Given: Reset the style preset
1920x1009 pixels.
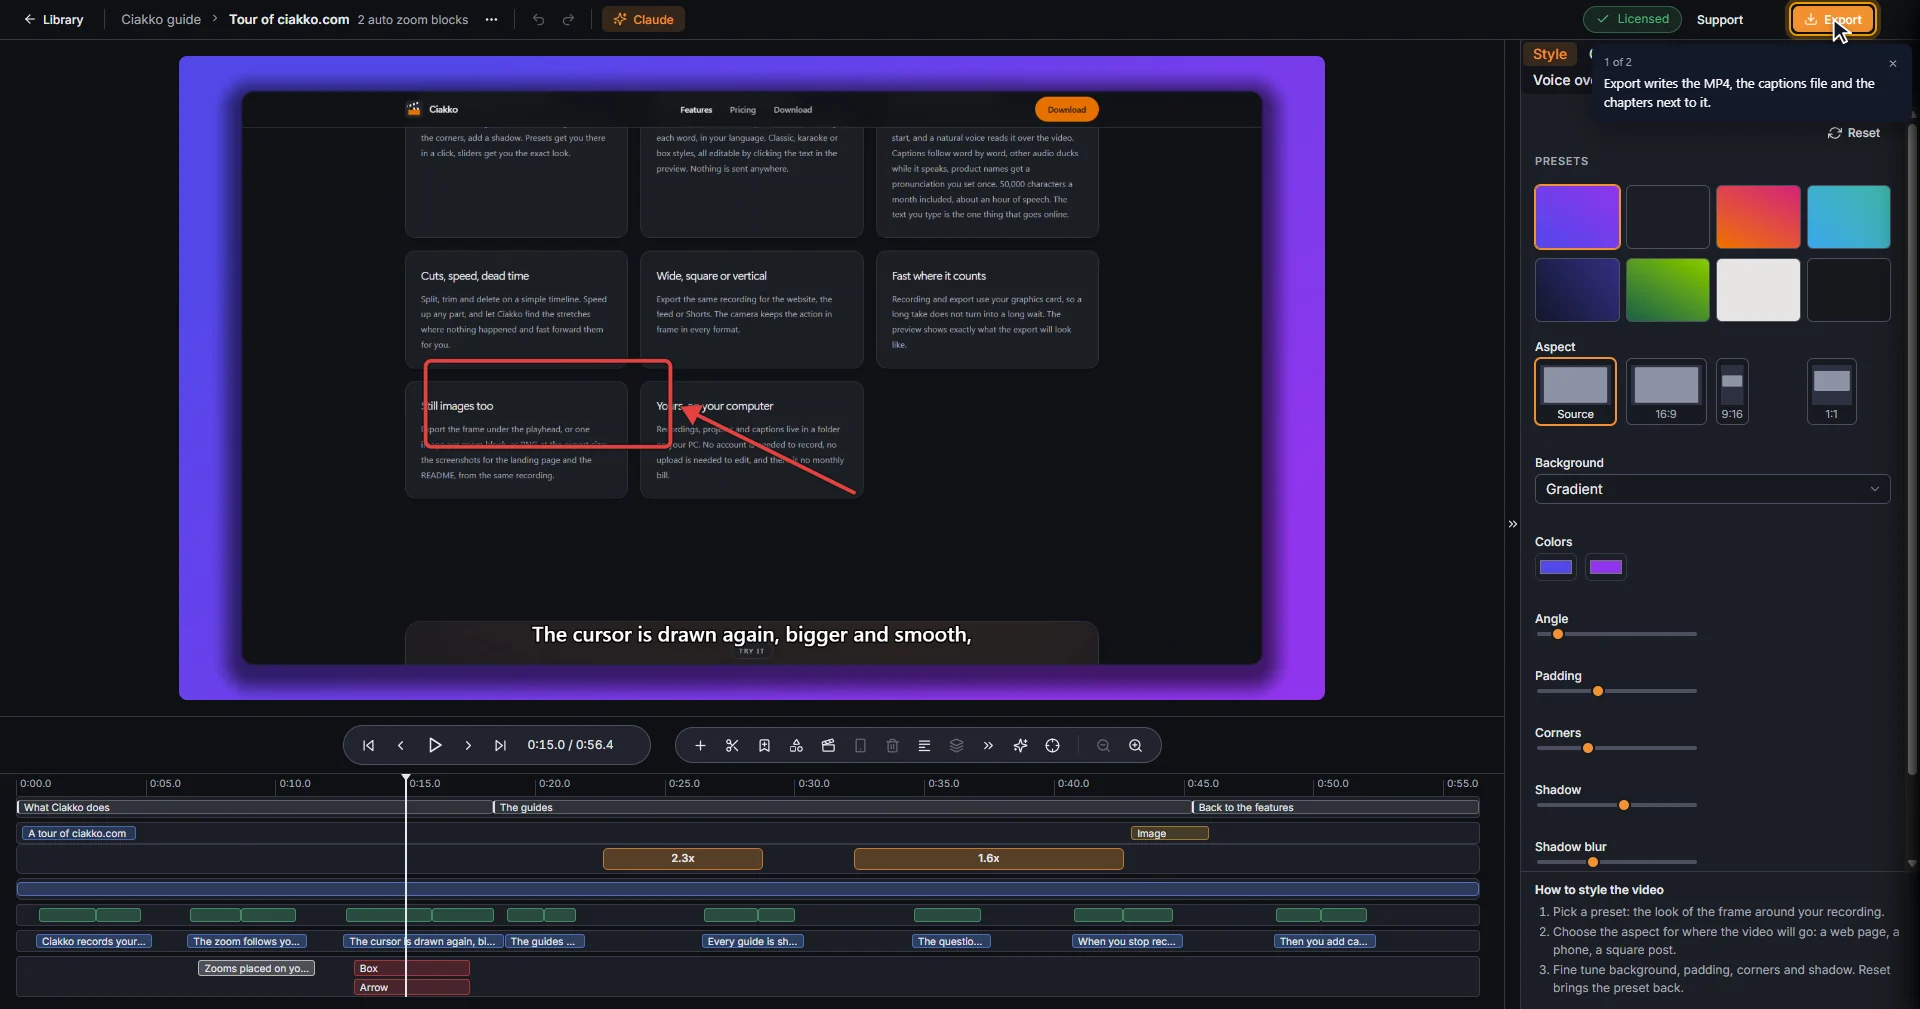Looking at the screenshot, I should tap(1854, 133).
